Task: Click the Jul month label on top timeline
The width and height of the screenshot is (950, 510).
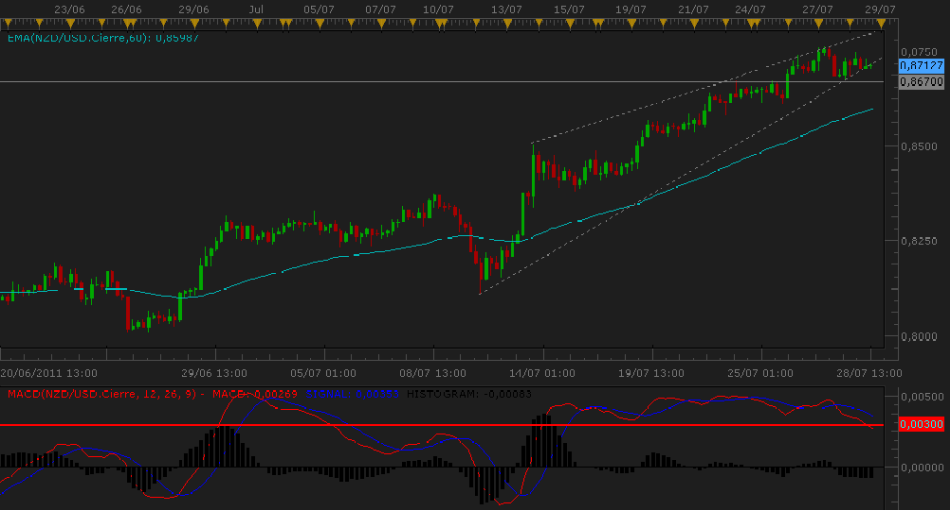Action: click(x=256, y=9)
